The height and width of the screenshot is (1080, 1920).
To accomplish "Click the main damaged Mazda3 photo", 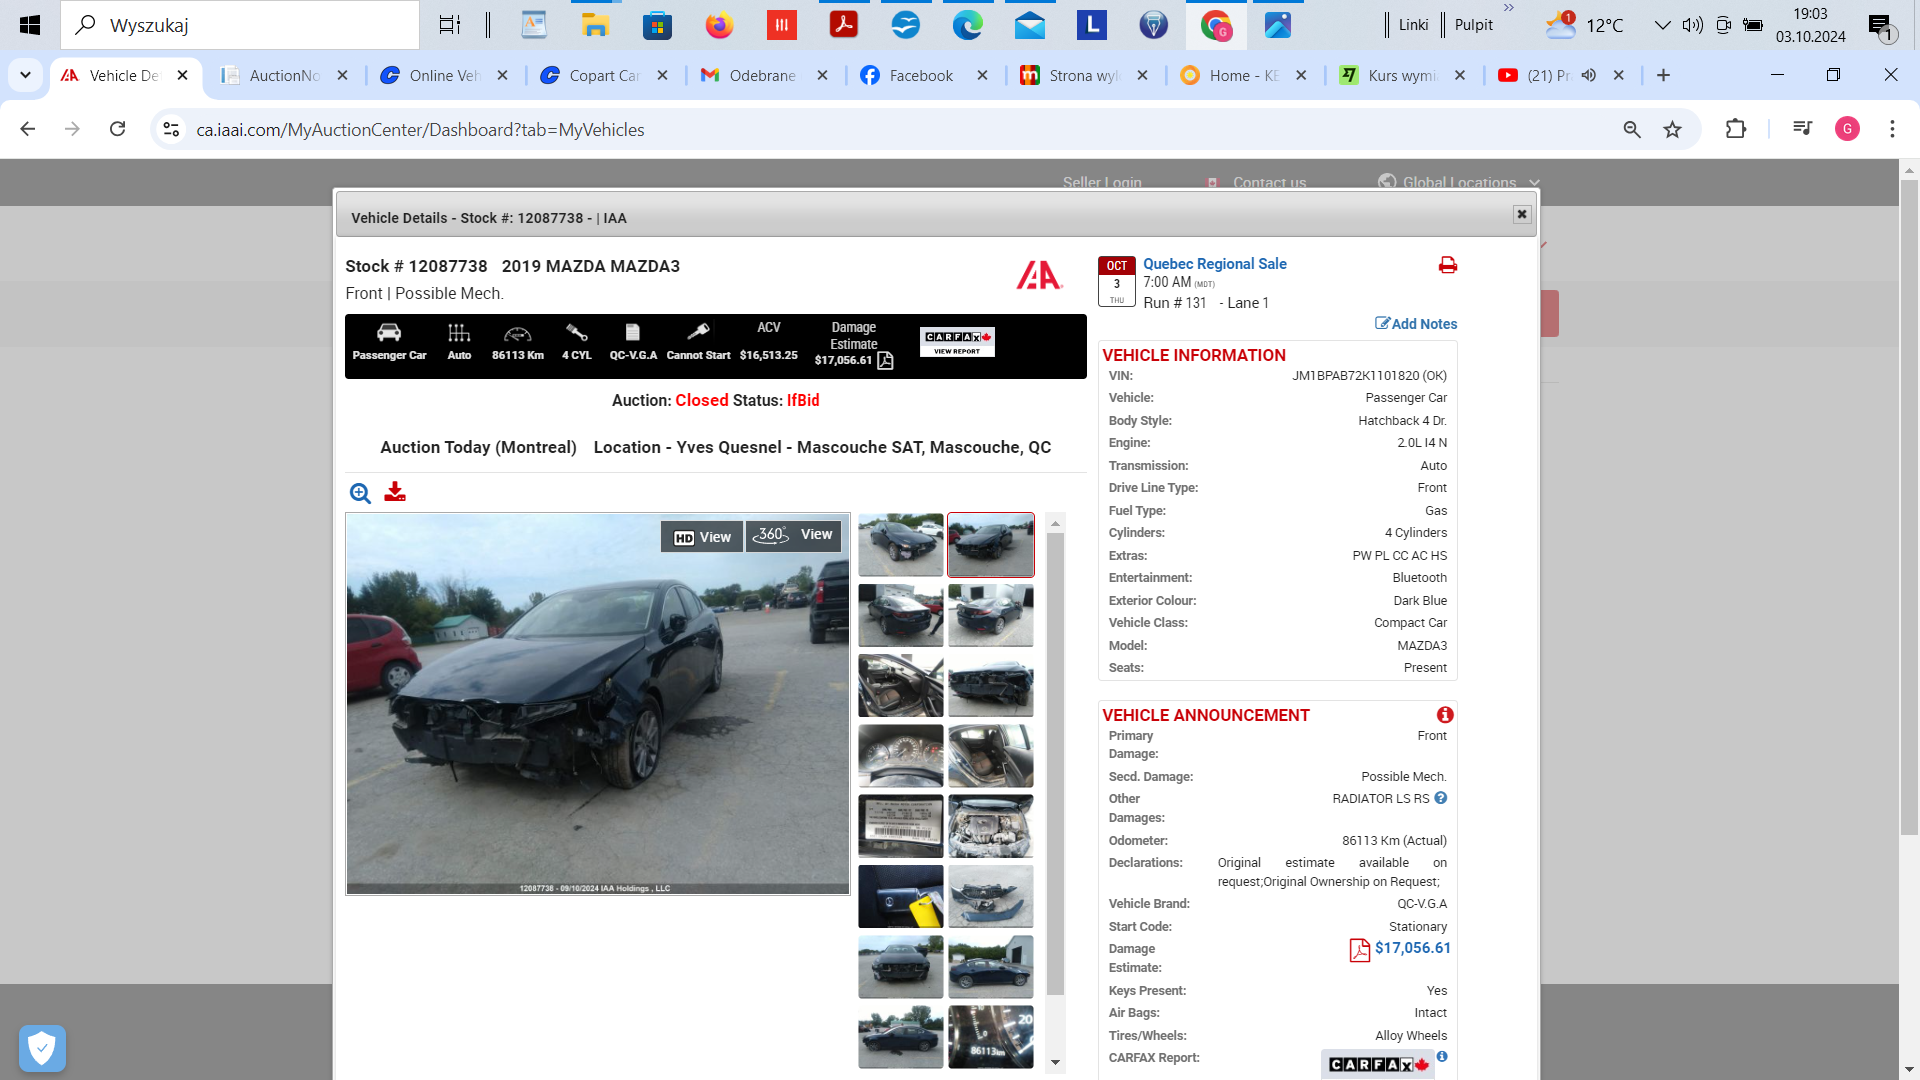I will point(598,703).
